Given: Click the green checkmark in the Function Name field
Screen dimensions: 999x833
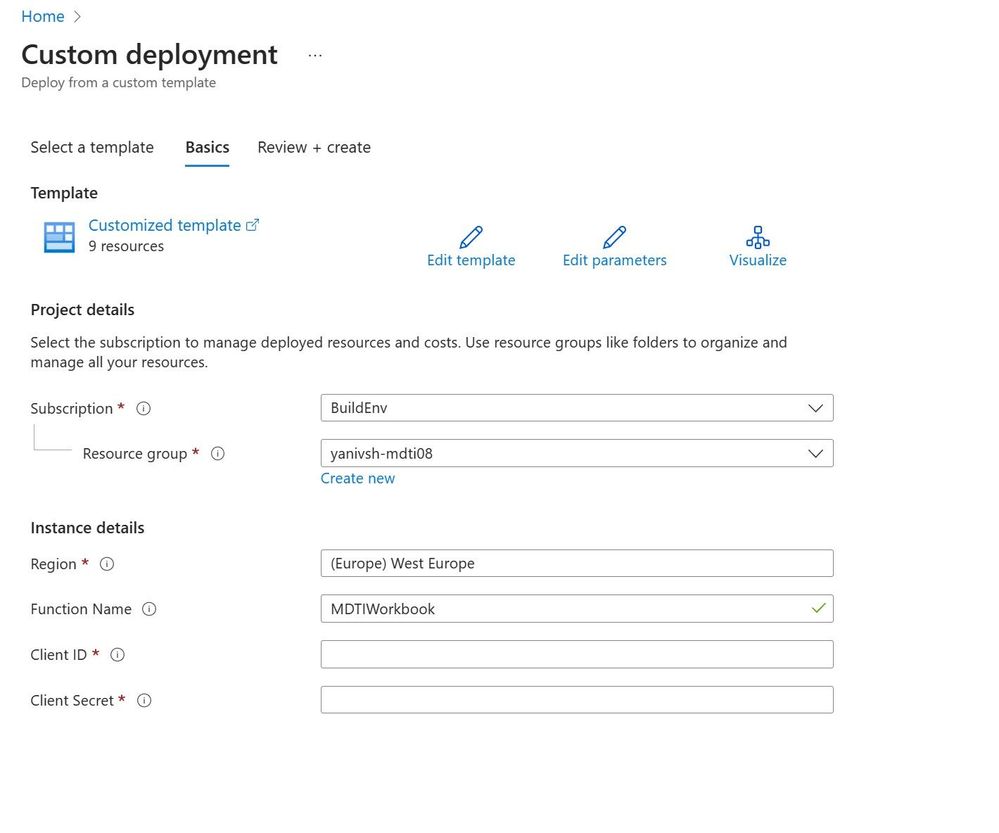Looking at the screenshot, I should [818, 608].
